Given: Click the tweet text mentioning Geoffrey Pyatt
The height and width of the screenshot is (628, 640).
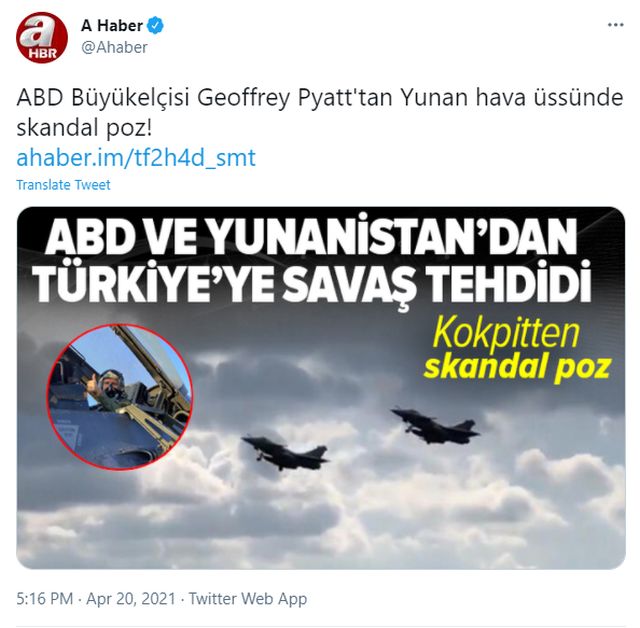Looking at the screenshot, I should [x=320, y=98].
